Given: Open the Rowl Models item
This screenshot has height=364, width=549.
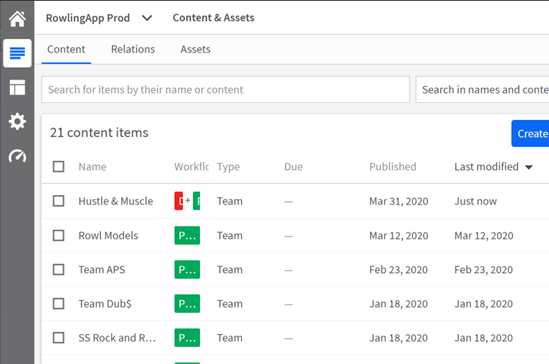Looking at the screenshot, I should [x=108, y=236].
